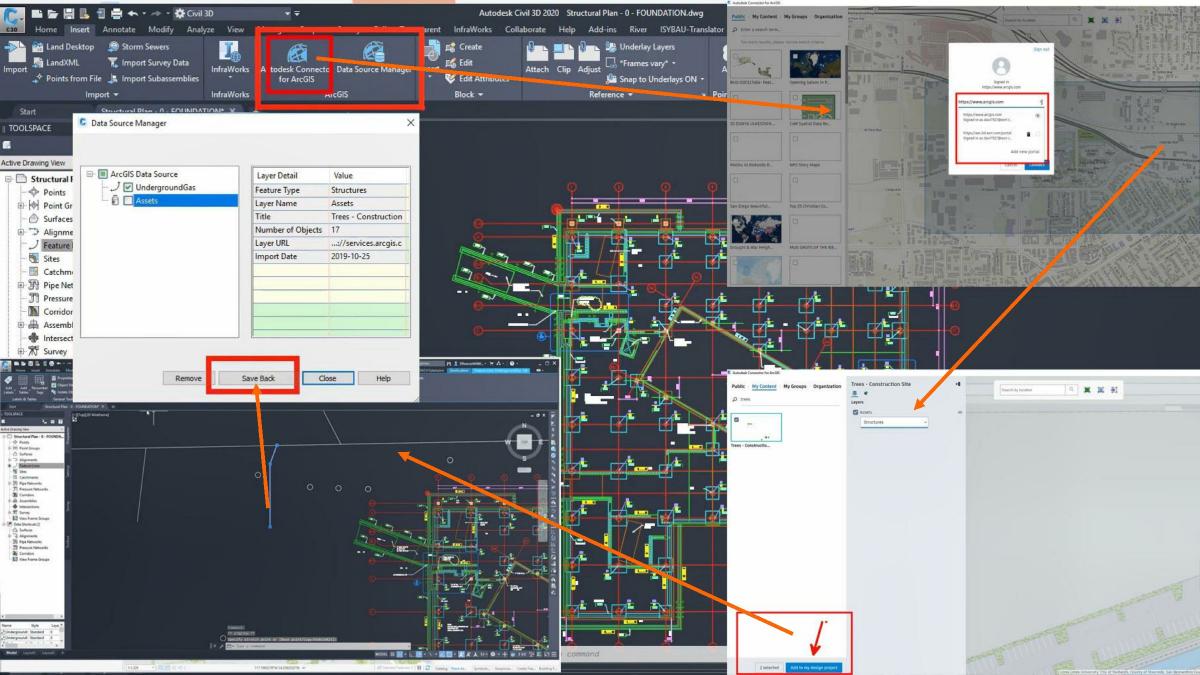This screenshot has height=675, width=1200.
Task: Open My Content tab in connector
Action: tap(764, 386)
